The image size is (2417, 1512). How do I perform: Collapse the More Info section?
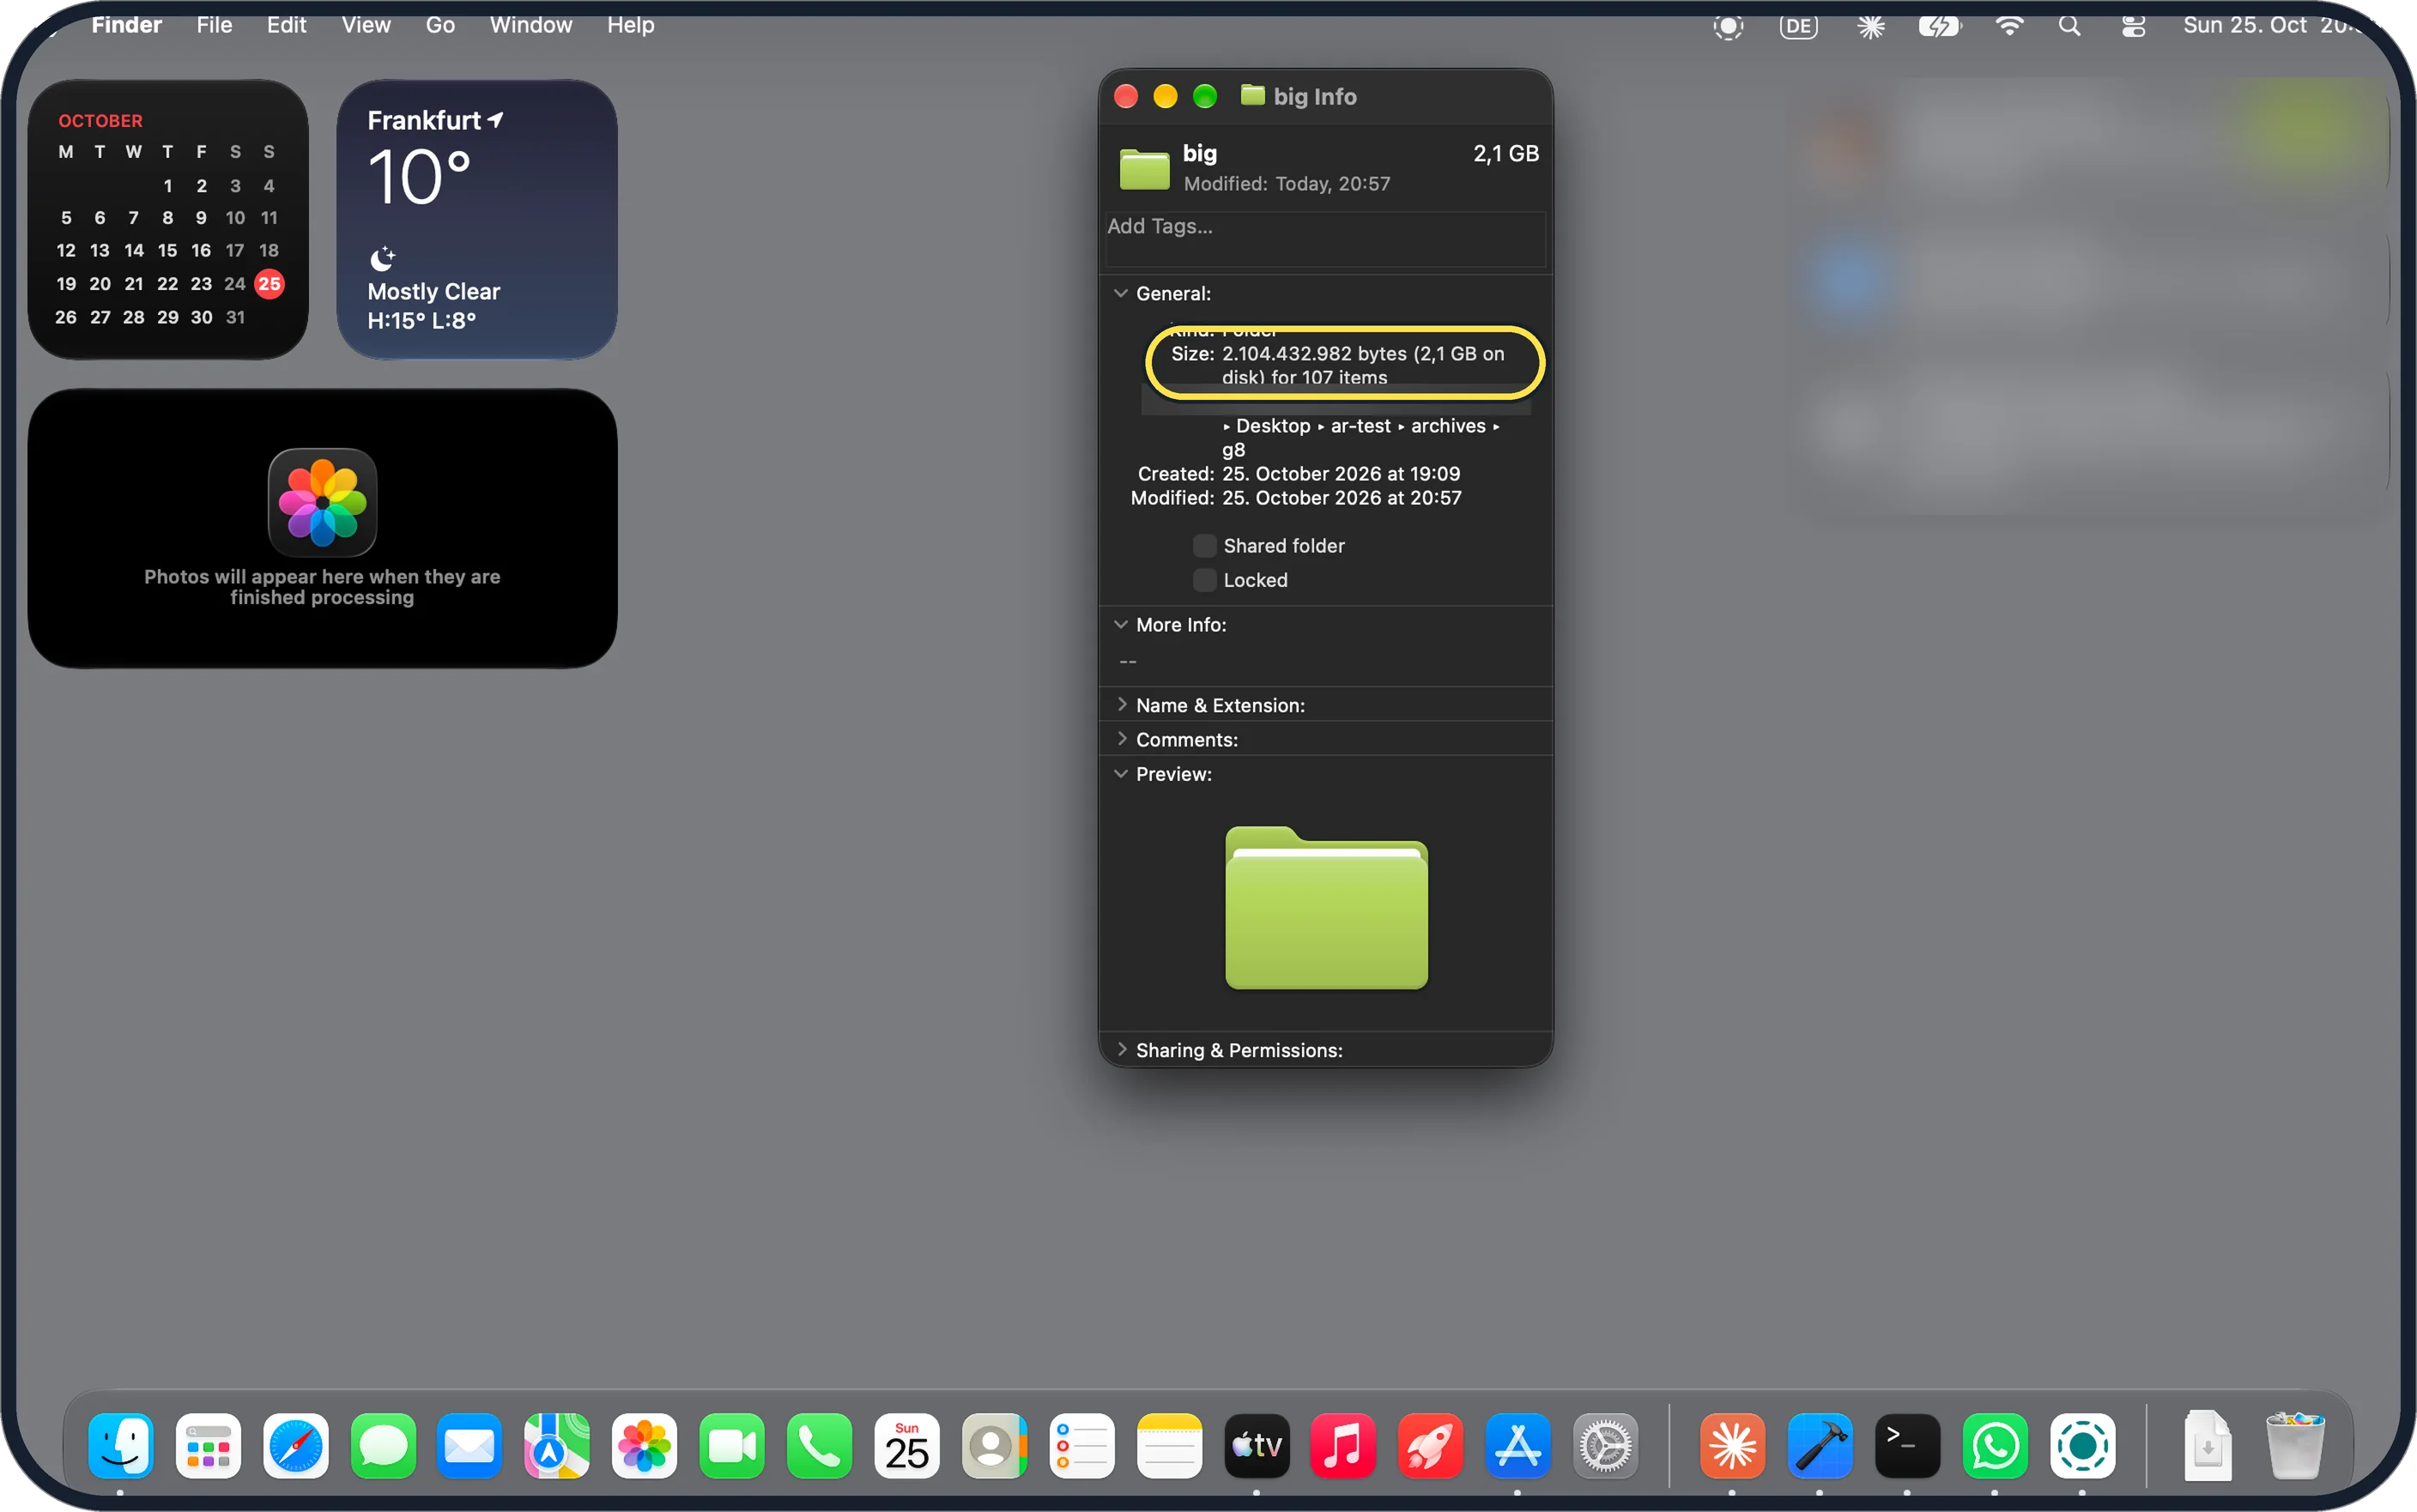(1121, 624)
